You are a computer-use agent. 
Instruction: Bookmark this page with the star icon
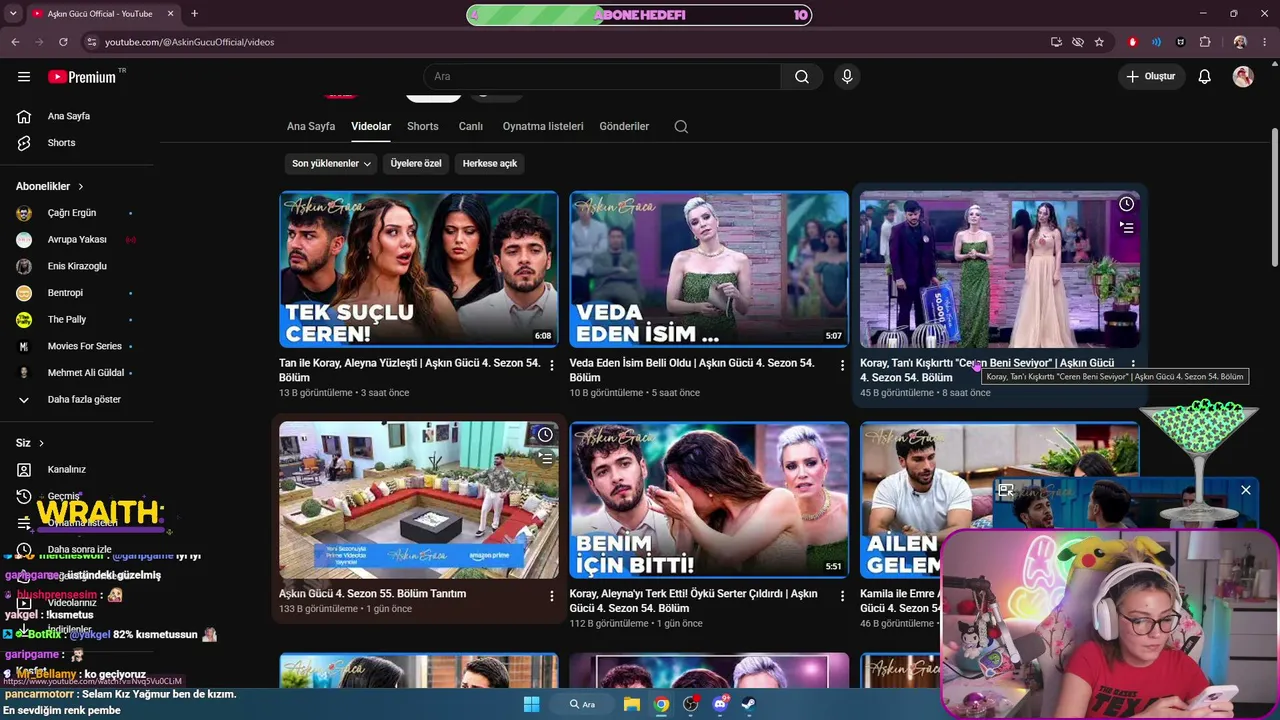coord(1099,42)
